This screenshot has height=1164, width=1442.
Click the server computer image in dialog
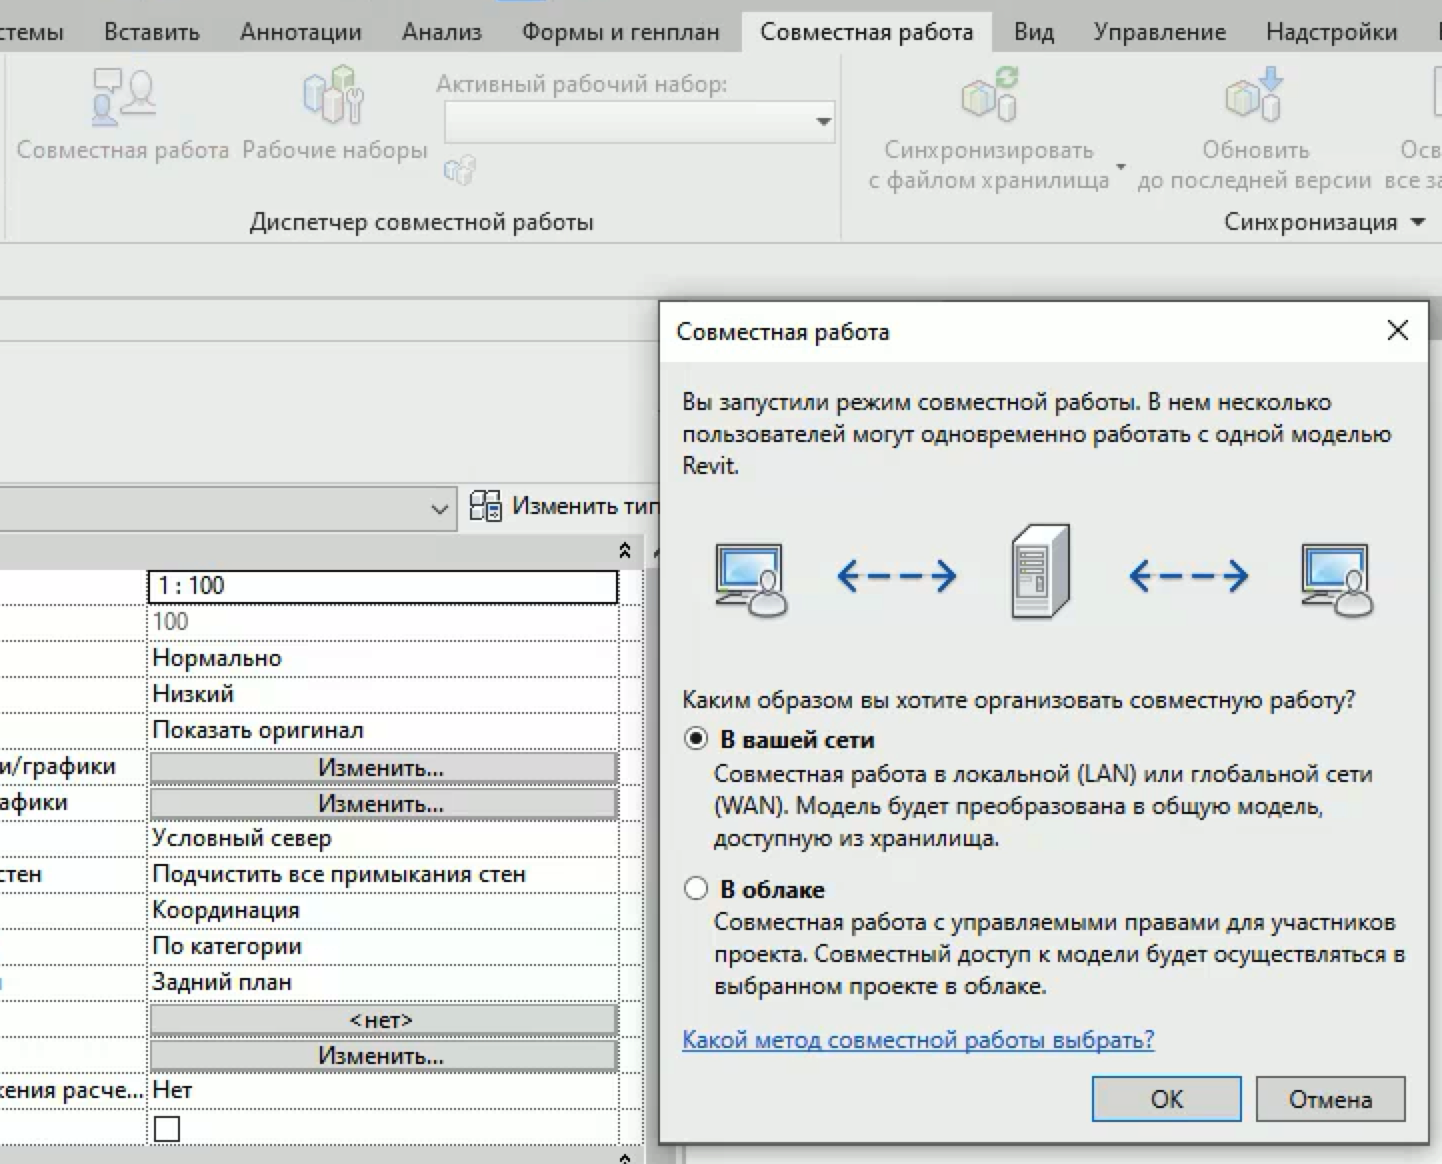pyautogui.click(x=1041, y=572)
